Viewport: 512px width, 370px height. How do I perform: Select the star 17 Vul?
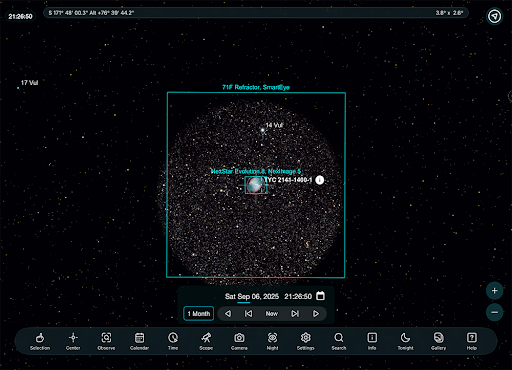click(x=18, y=88)
